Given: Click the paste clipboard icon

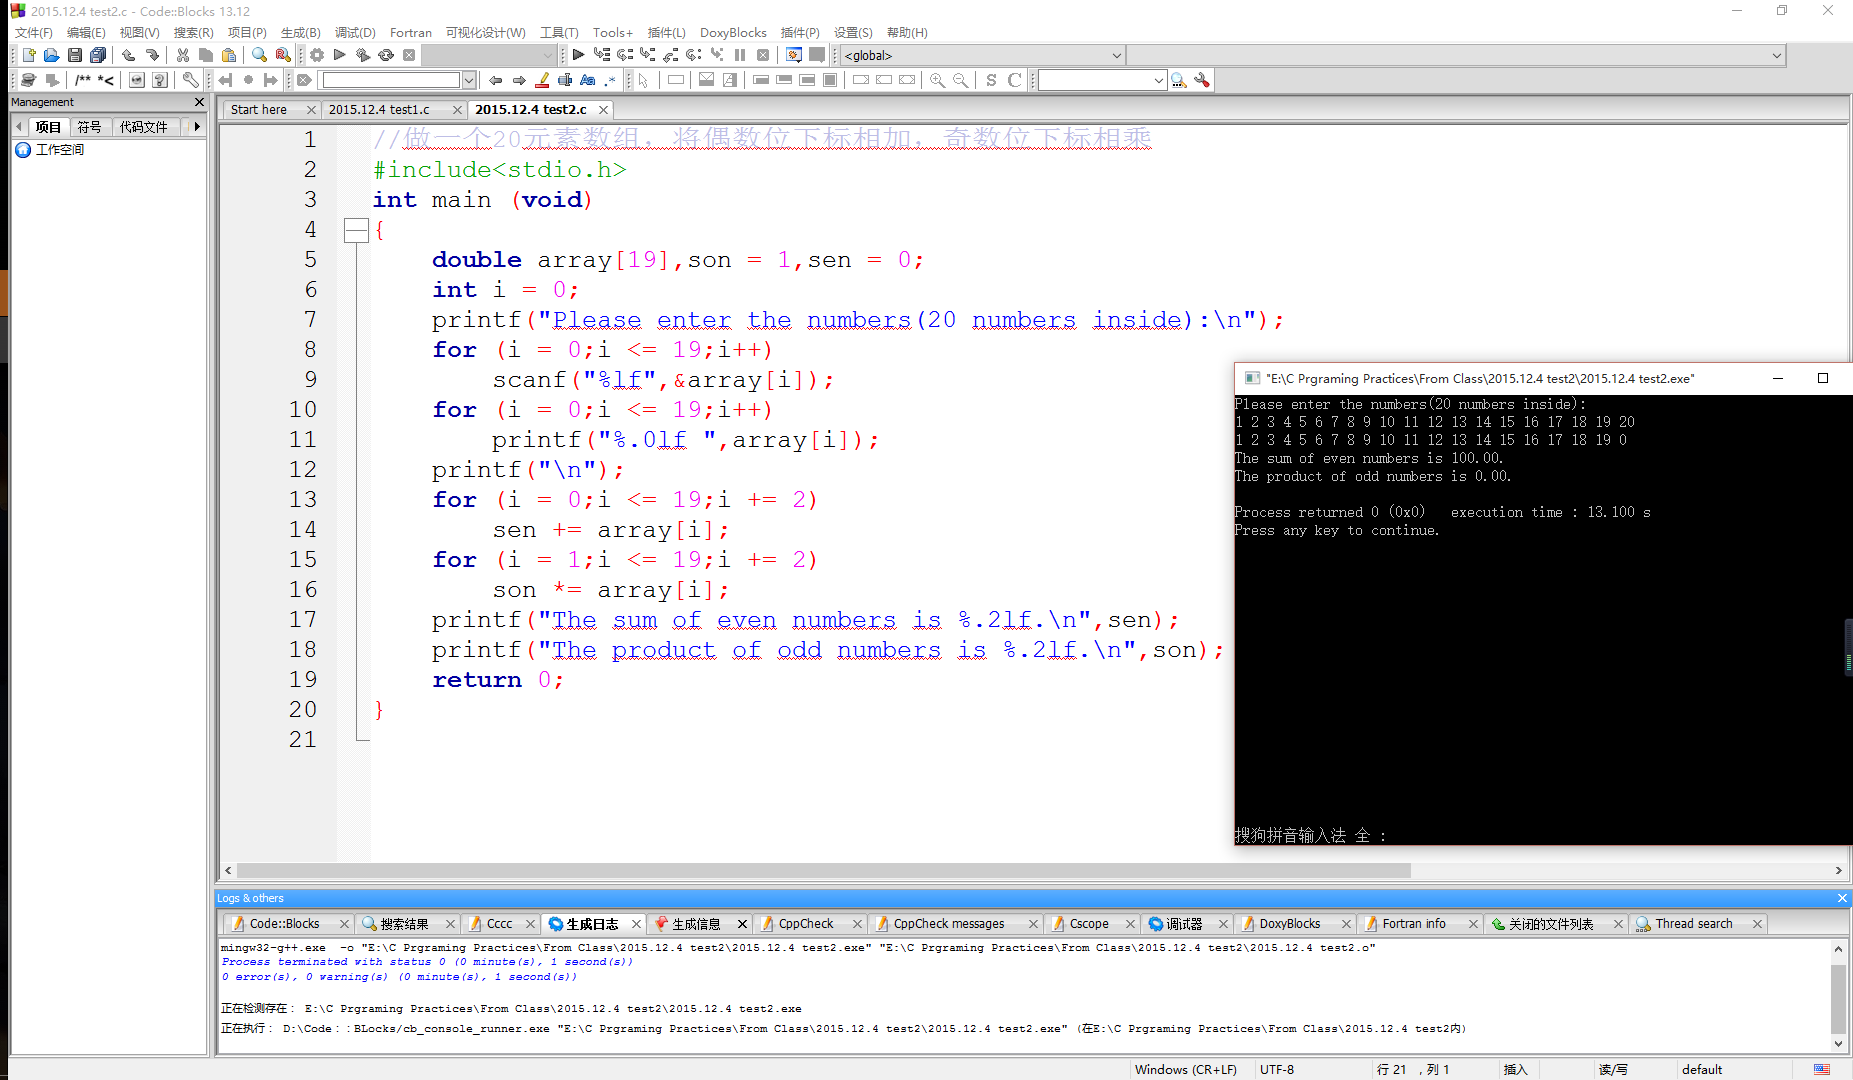Looking at the screenshot, I should tap(229, 55).
